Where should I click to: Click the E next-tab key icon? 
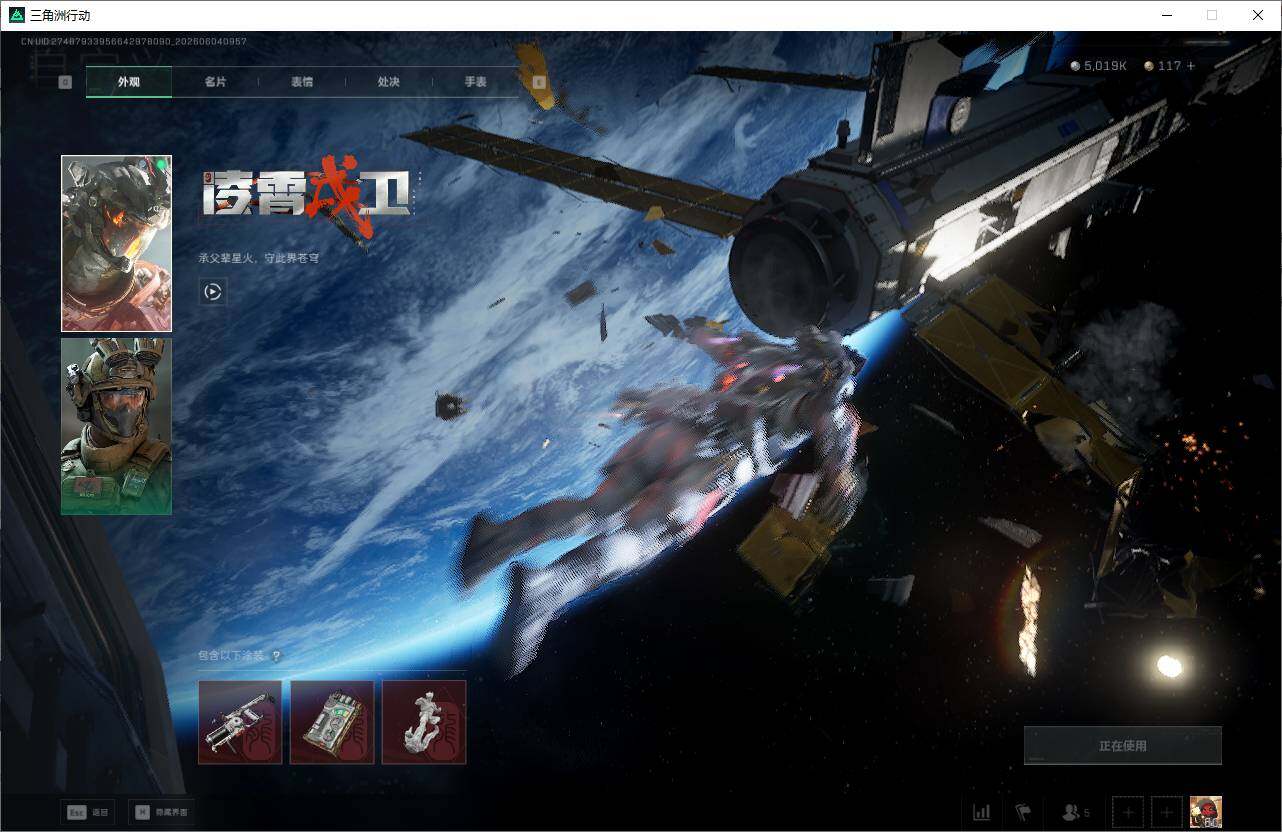[539, 82]
